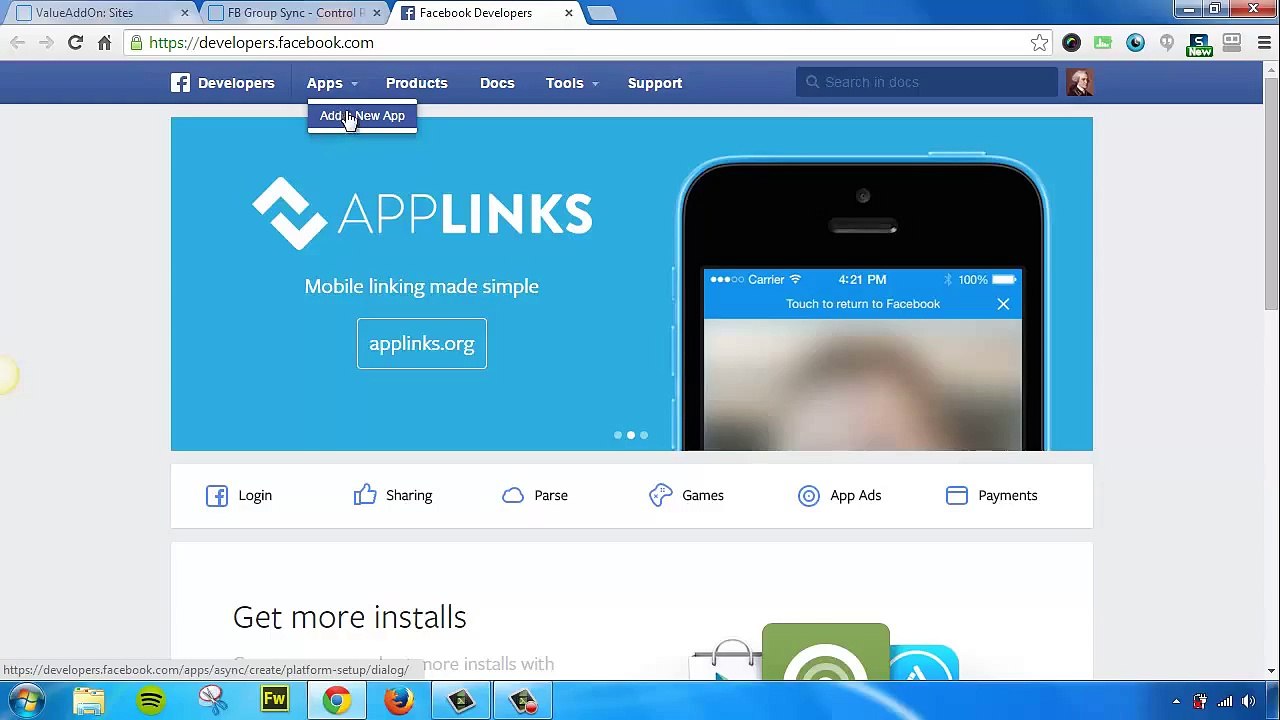1280x720 pixels.
Task: Select the first carousel dot
Action: [618, 435]
